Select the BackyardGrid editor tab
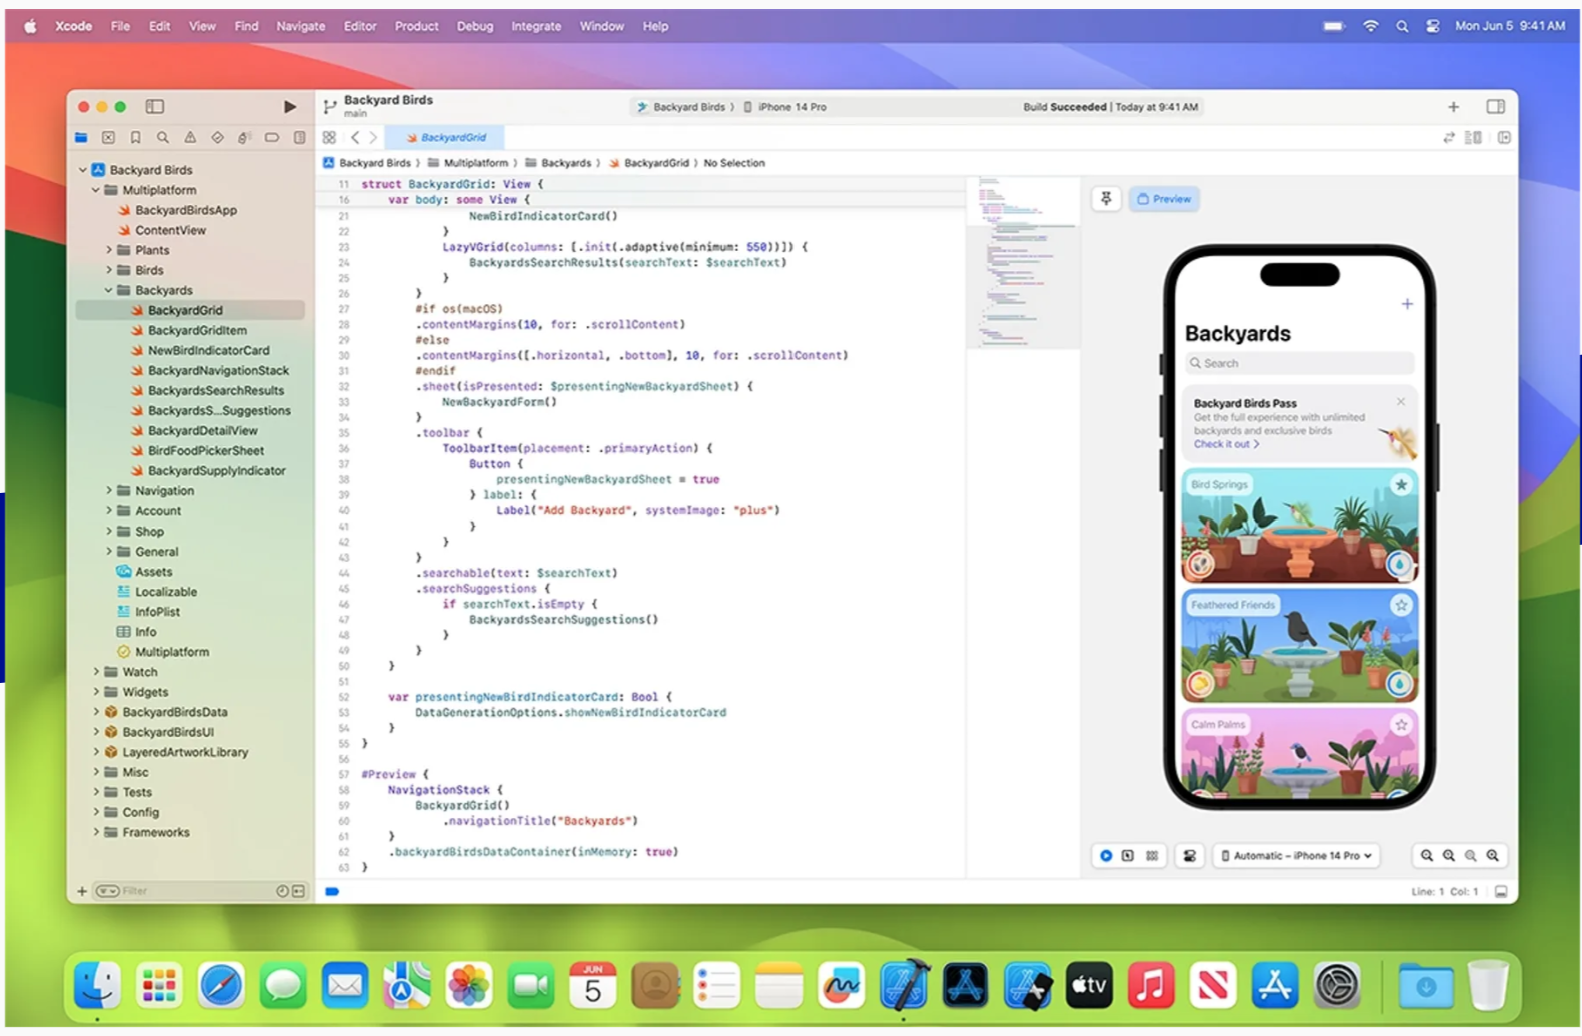 coord(445,137)
